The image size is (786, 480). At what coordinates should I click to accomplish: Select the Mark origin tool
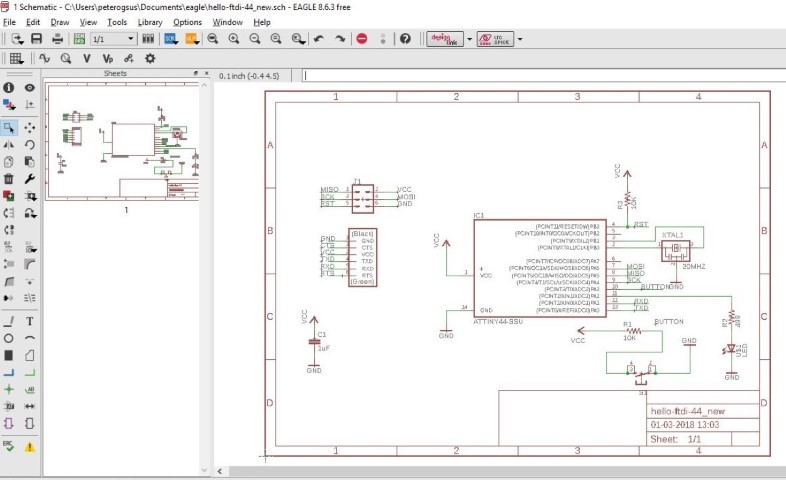30,105
